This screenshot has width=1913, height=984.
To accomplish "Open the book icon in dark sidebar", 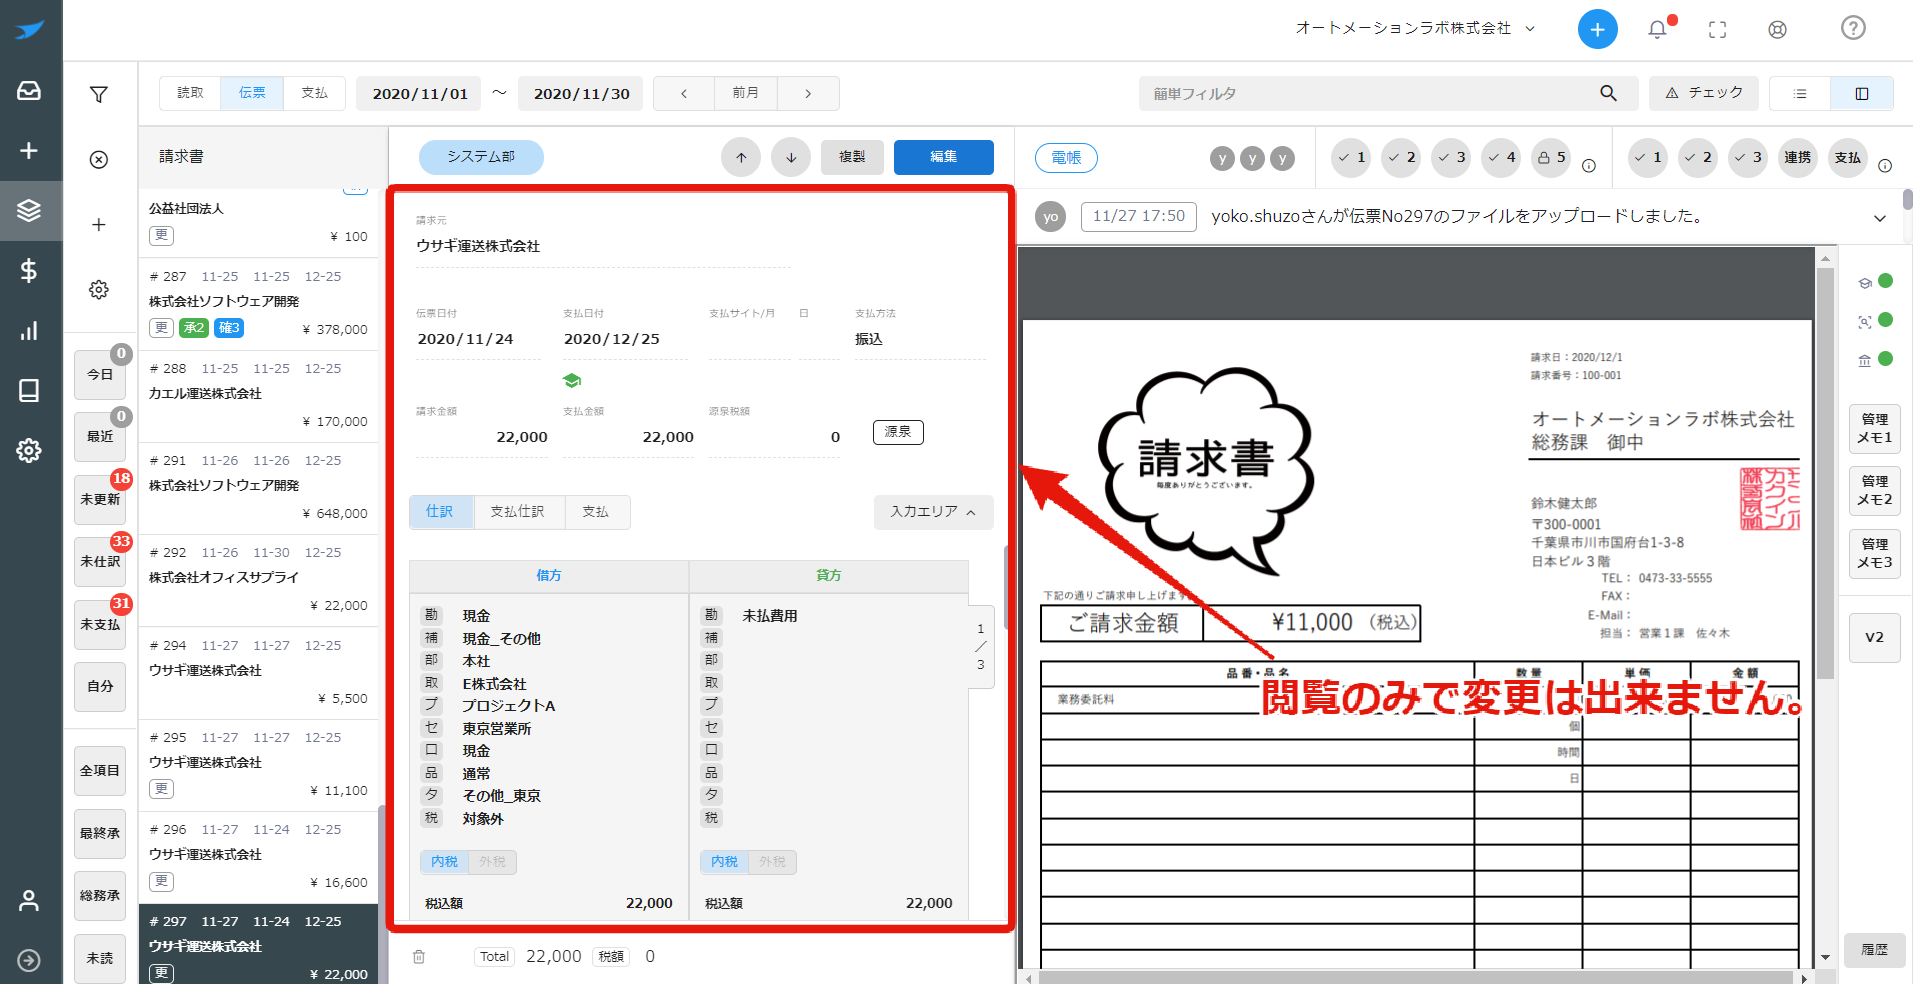I will click(x=29, y=390).
